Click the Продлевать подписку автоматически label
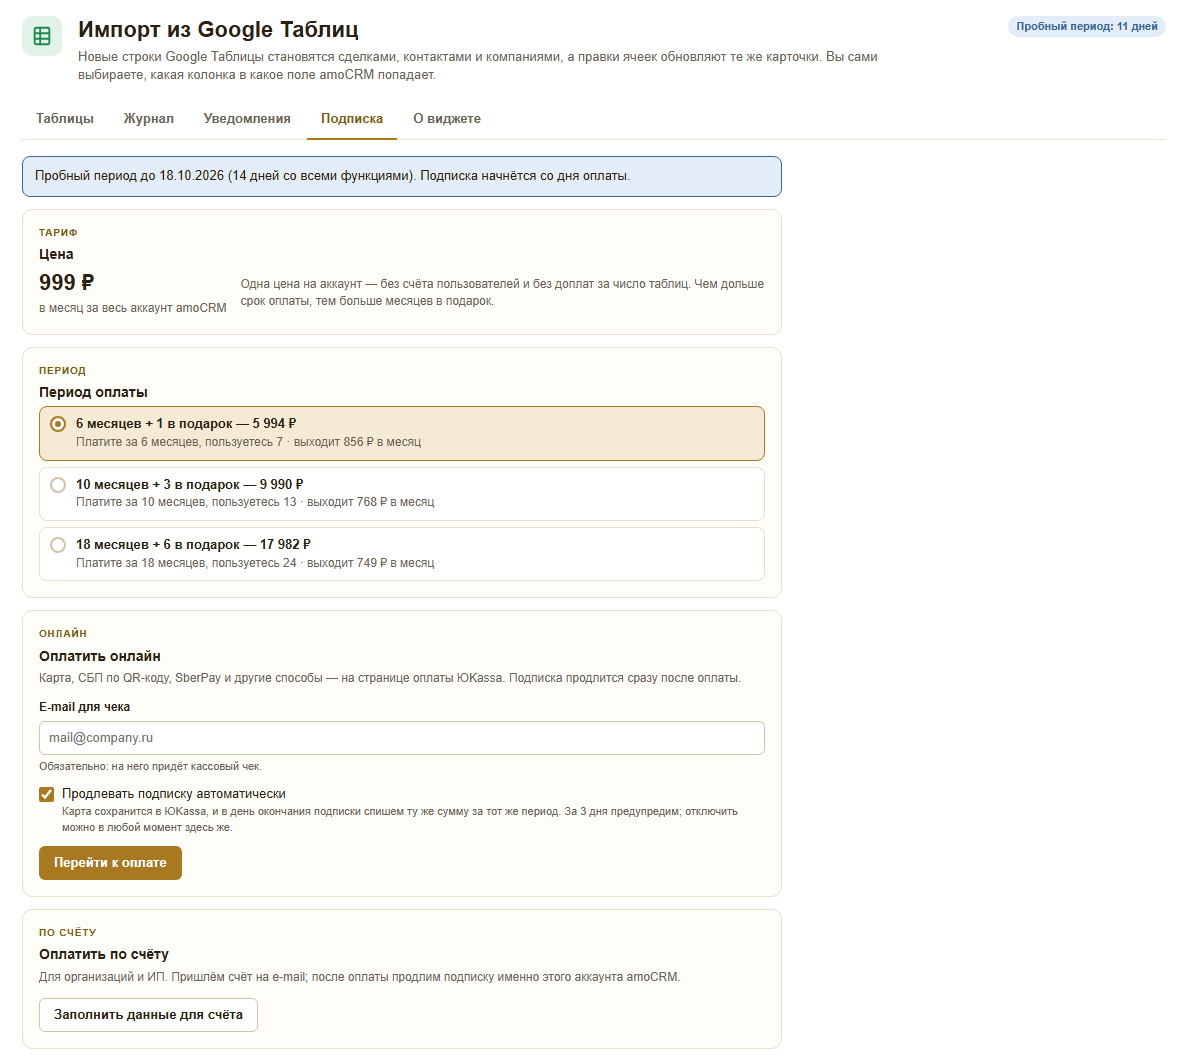Image resolution: width=1188 pixels, height=1060 pixels. coord(174,794)
